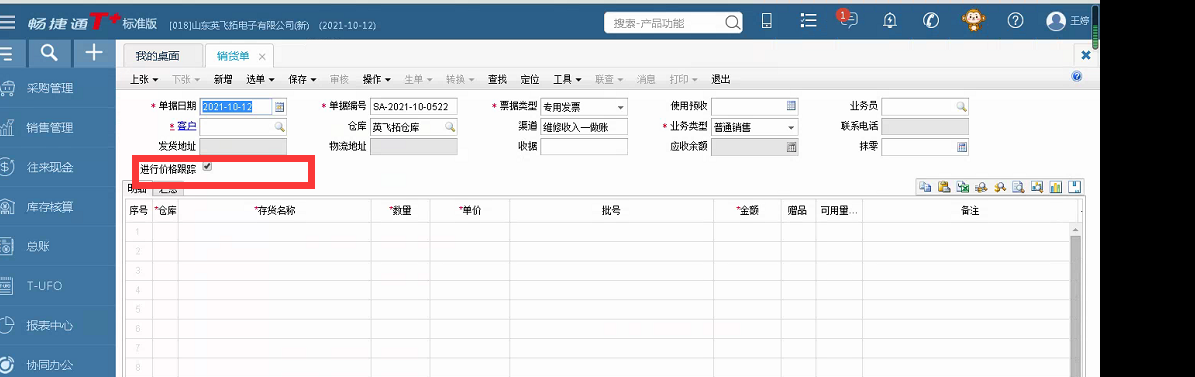This screenshot has height=377, width=1195.
Task: Click the 查找 toolbar button
Action: 498,79
